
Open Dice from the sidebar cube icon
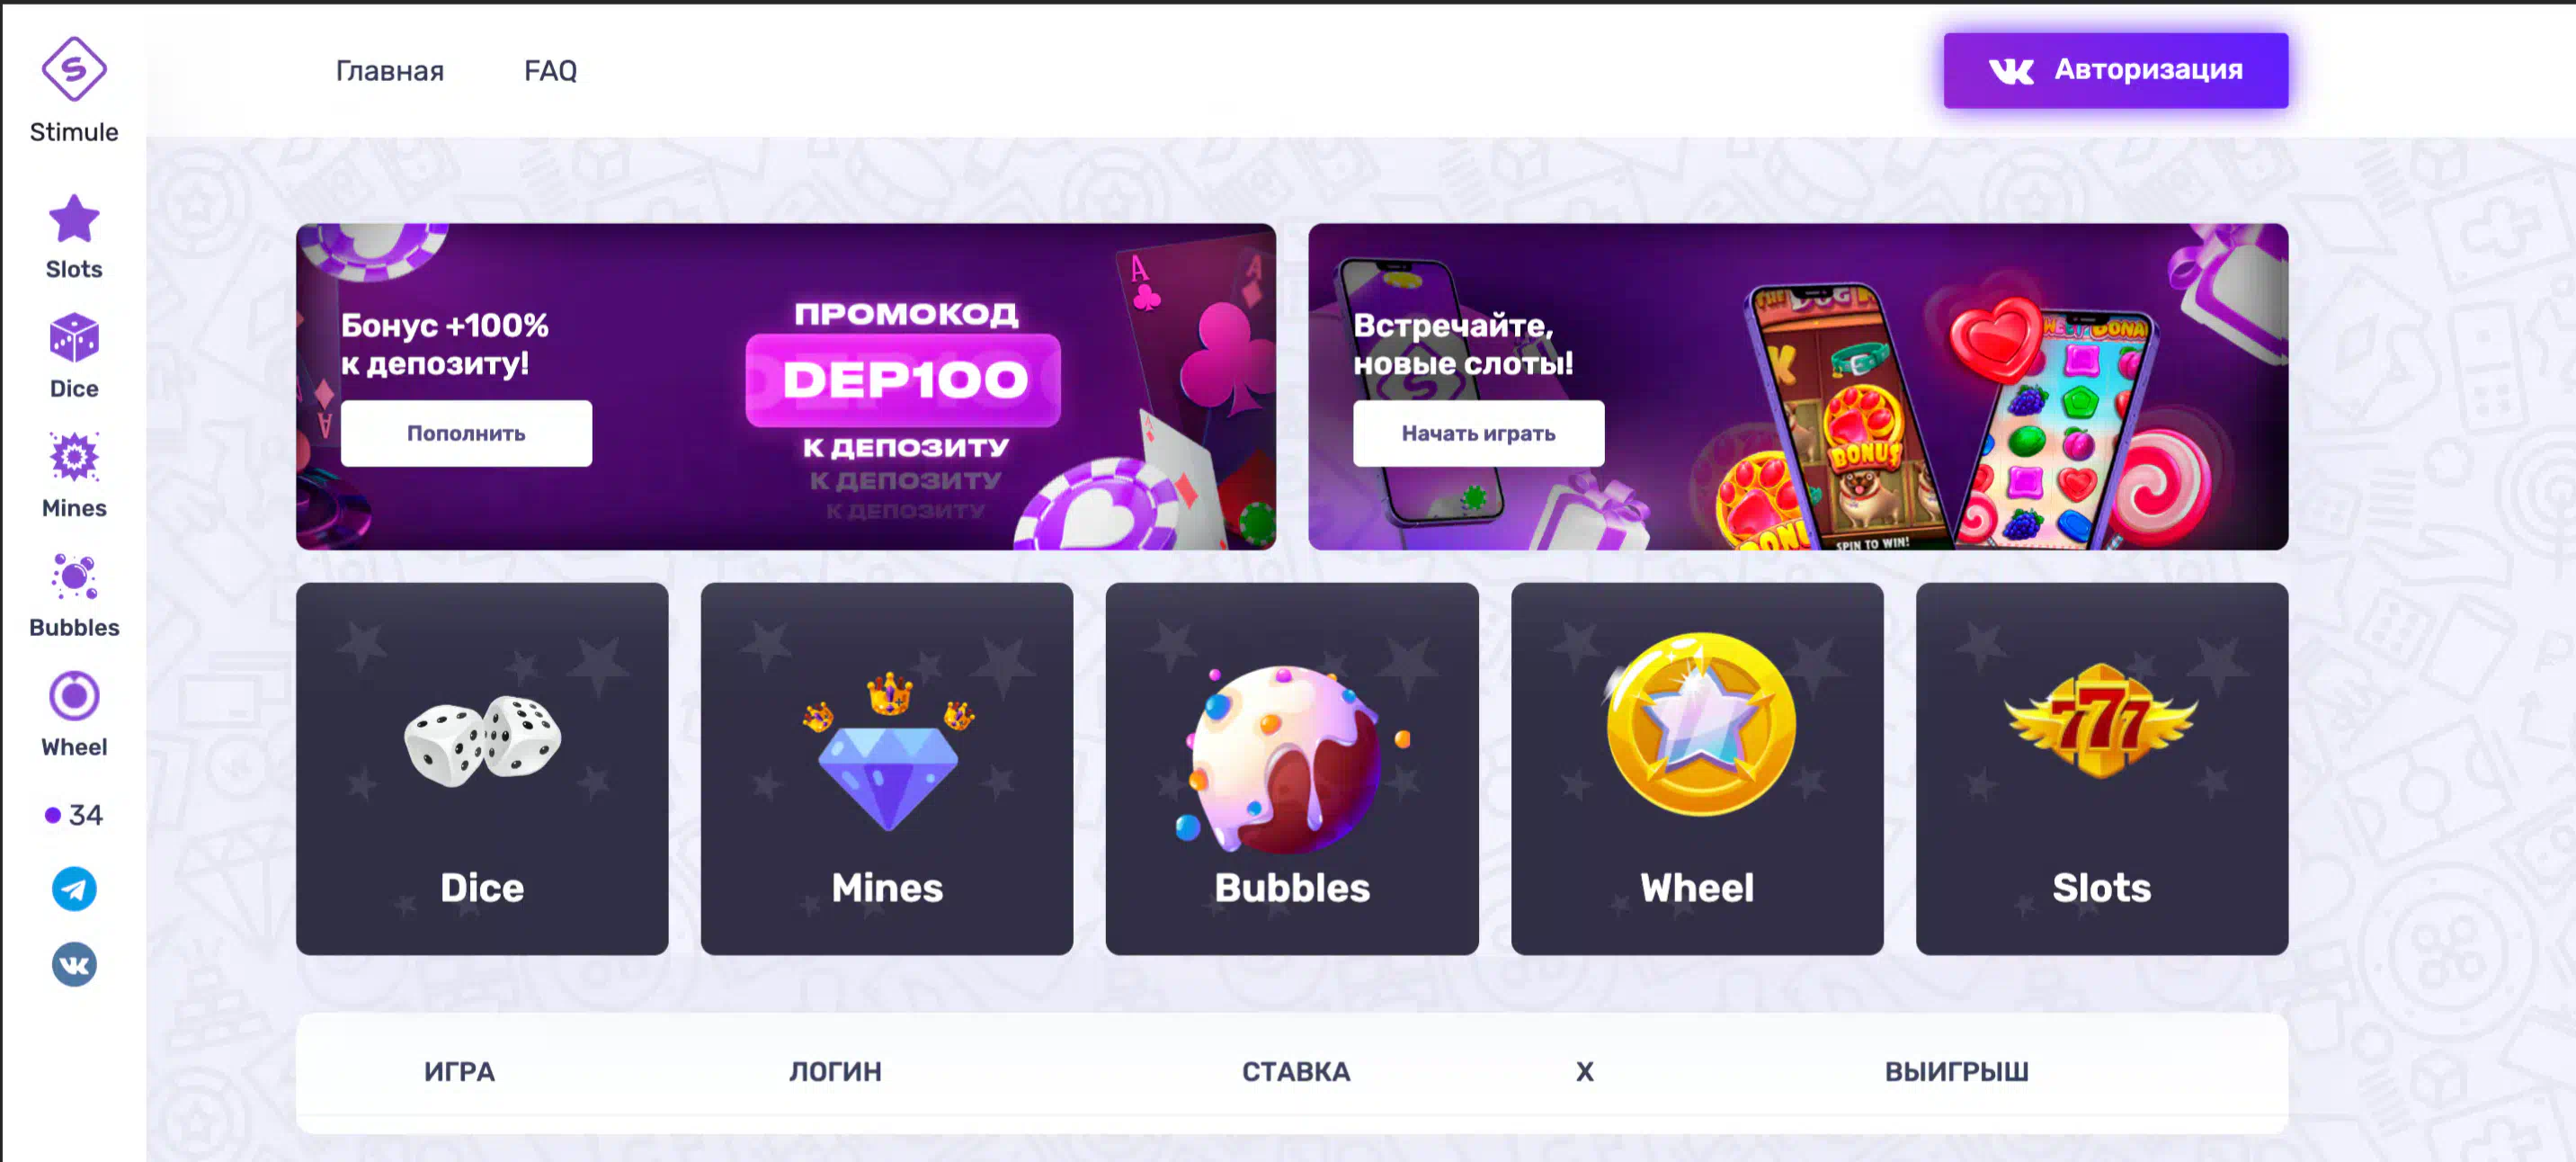(74, 338)
